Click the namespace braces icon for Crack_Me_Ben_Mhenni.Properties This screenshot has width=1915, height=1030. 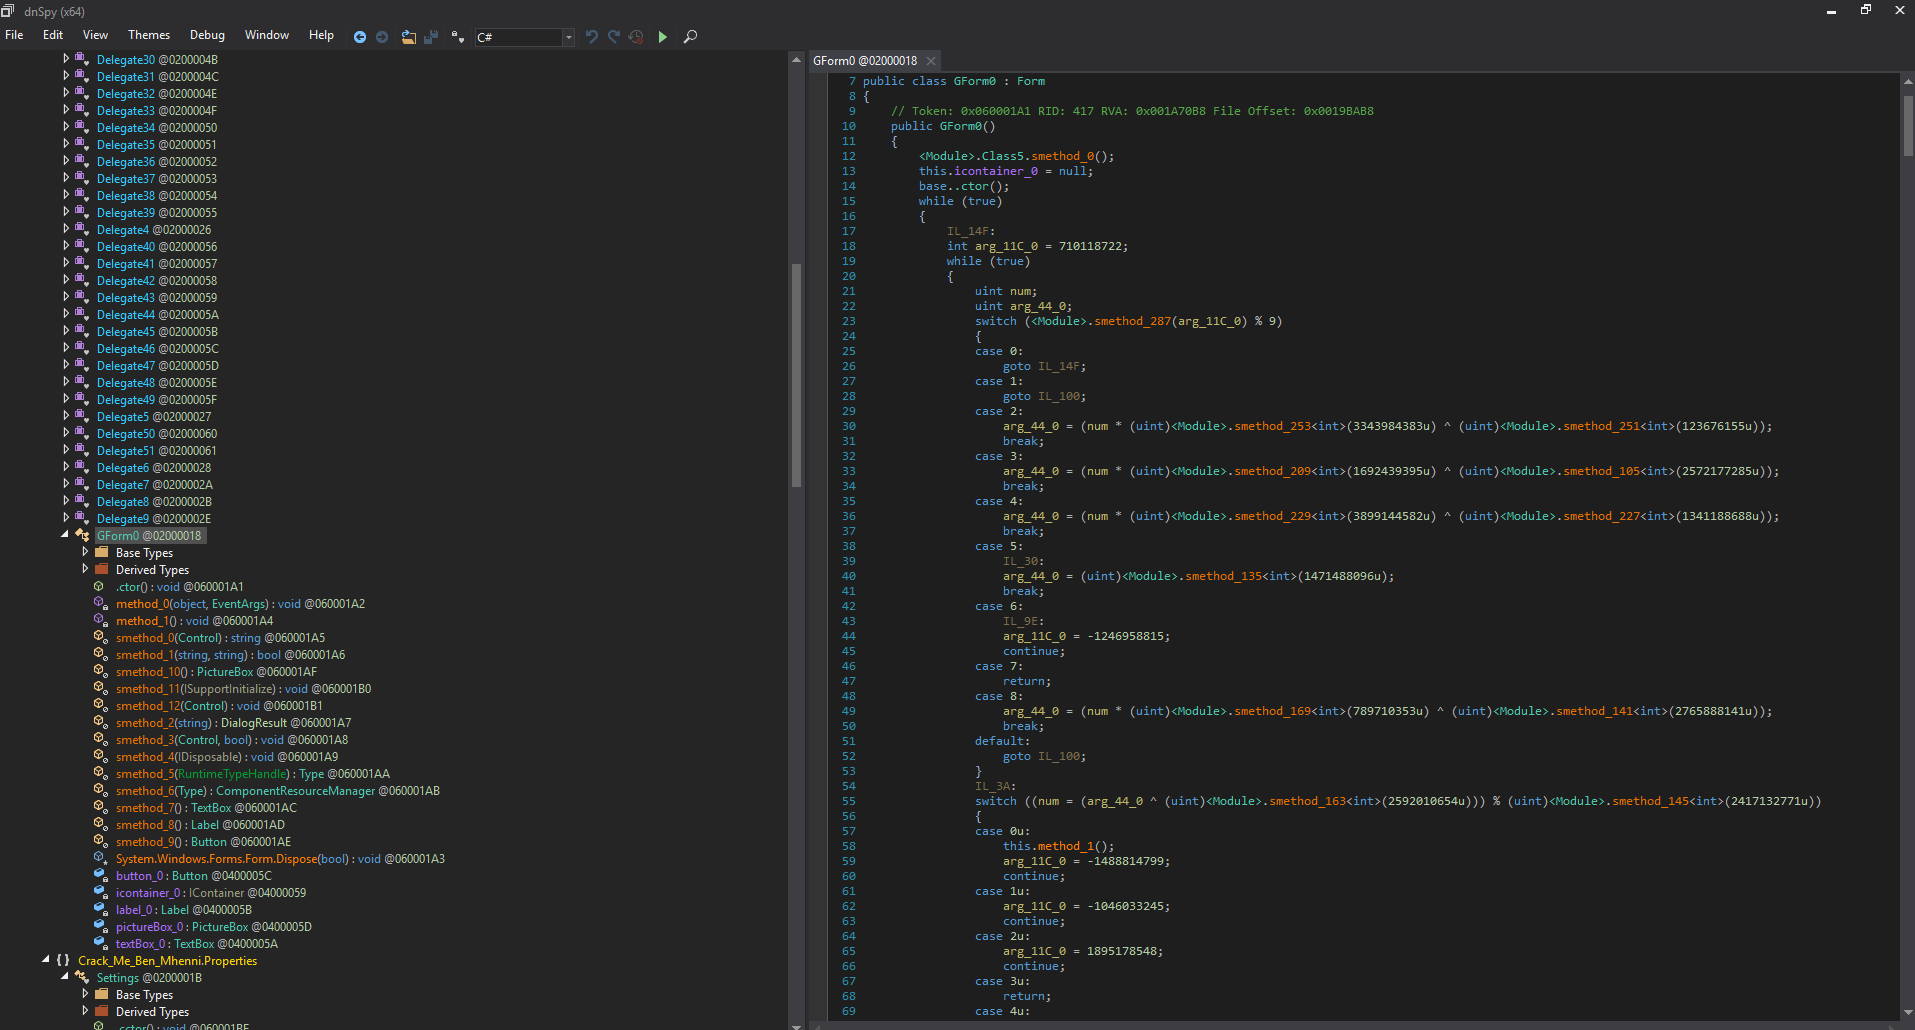coord(63,960)
